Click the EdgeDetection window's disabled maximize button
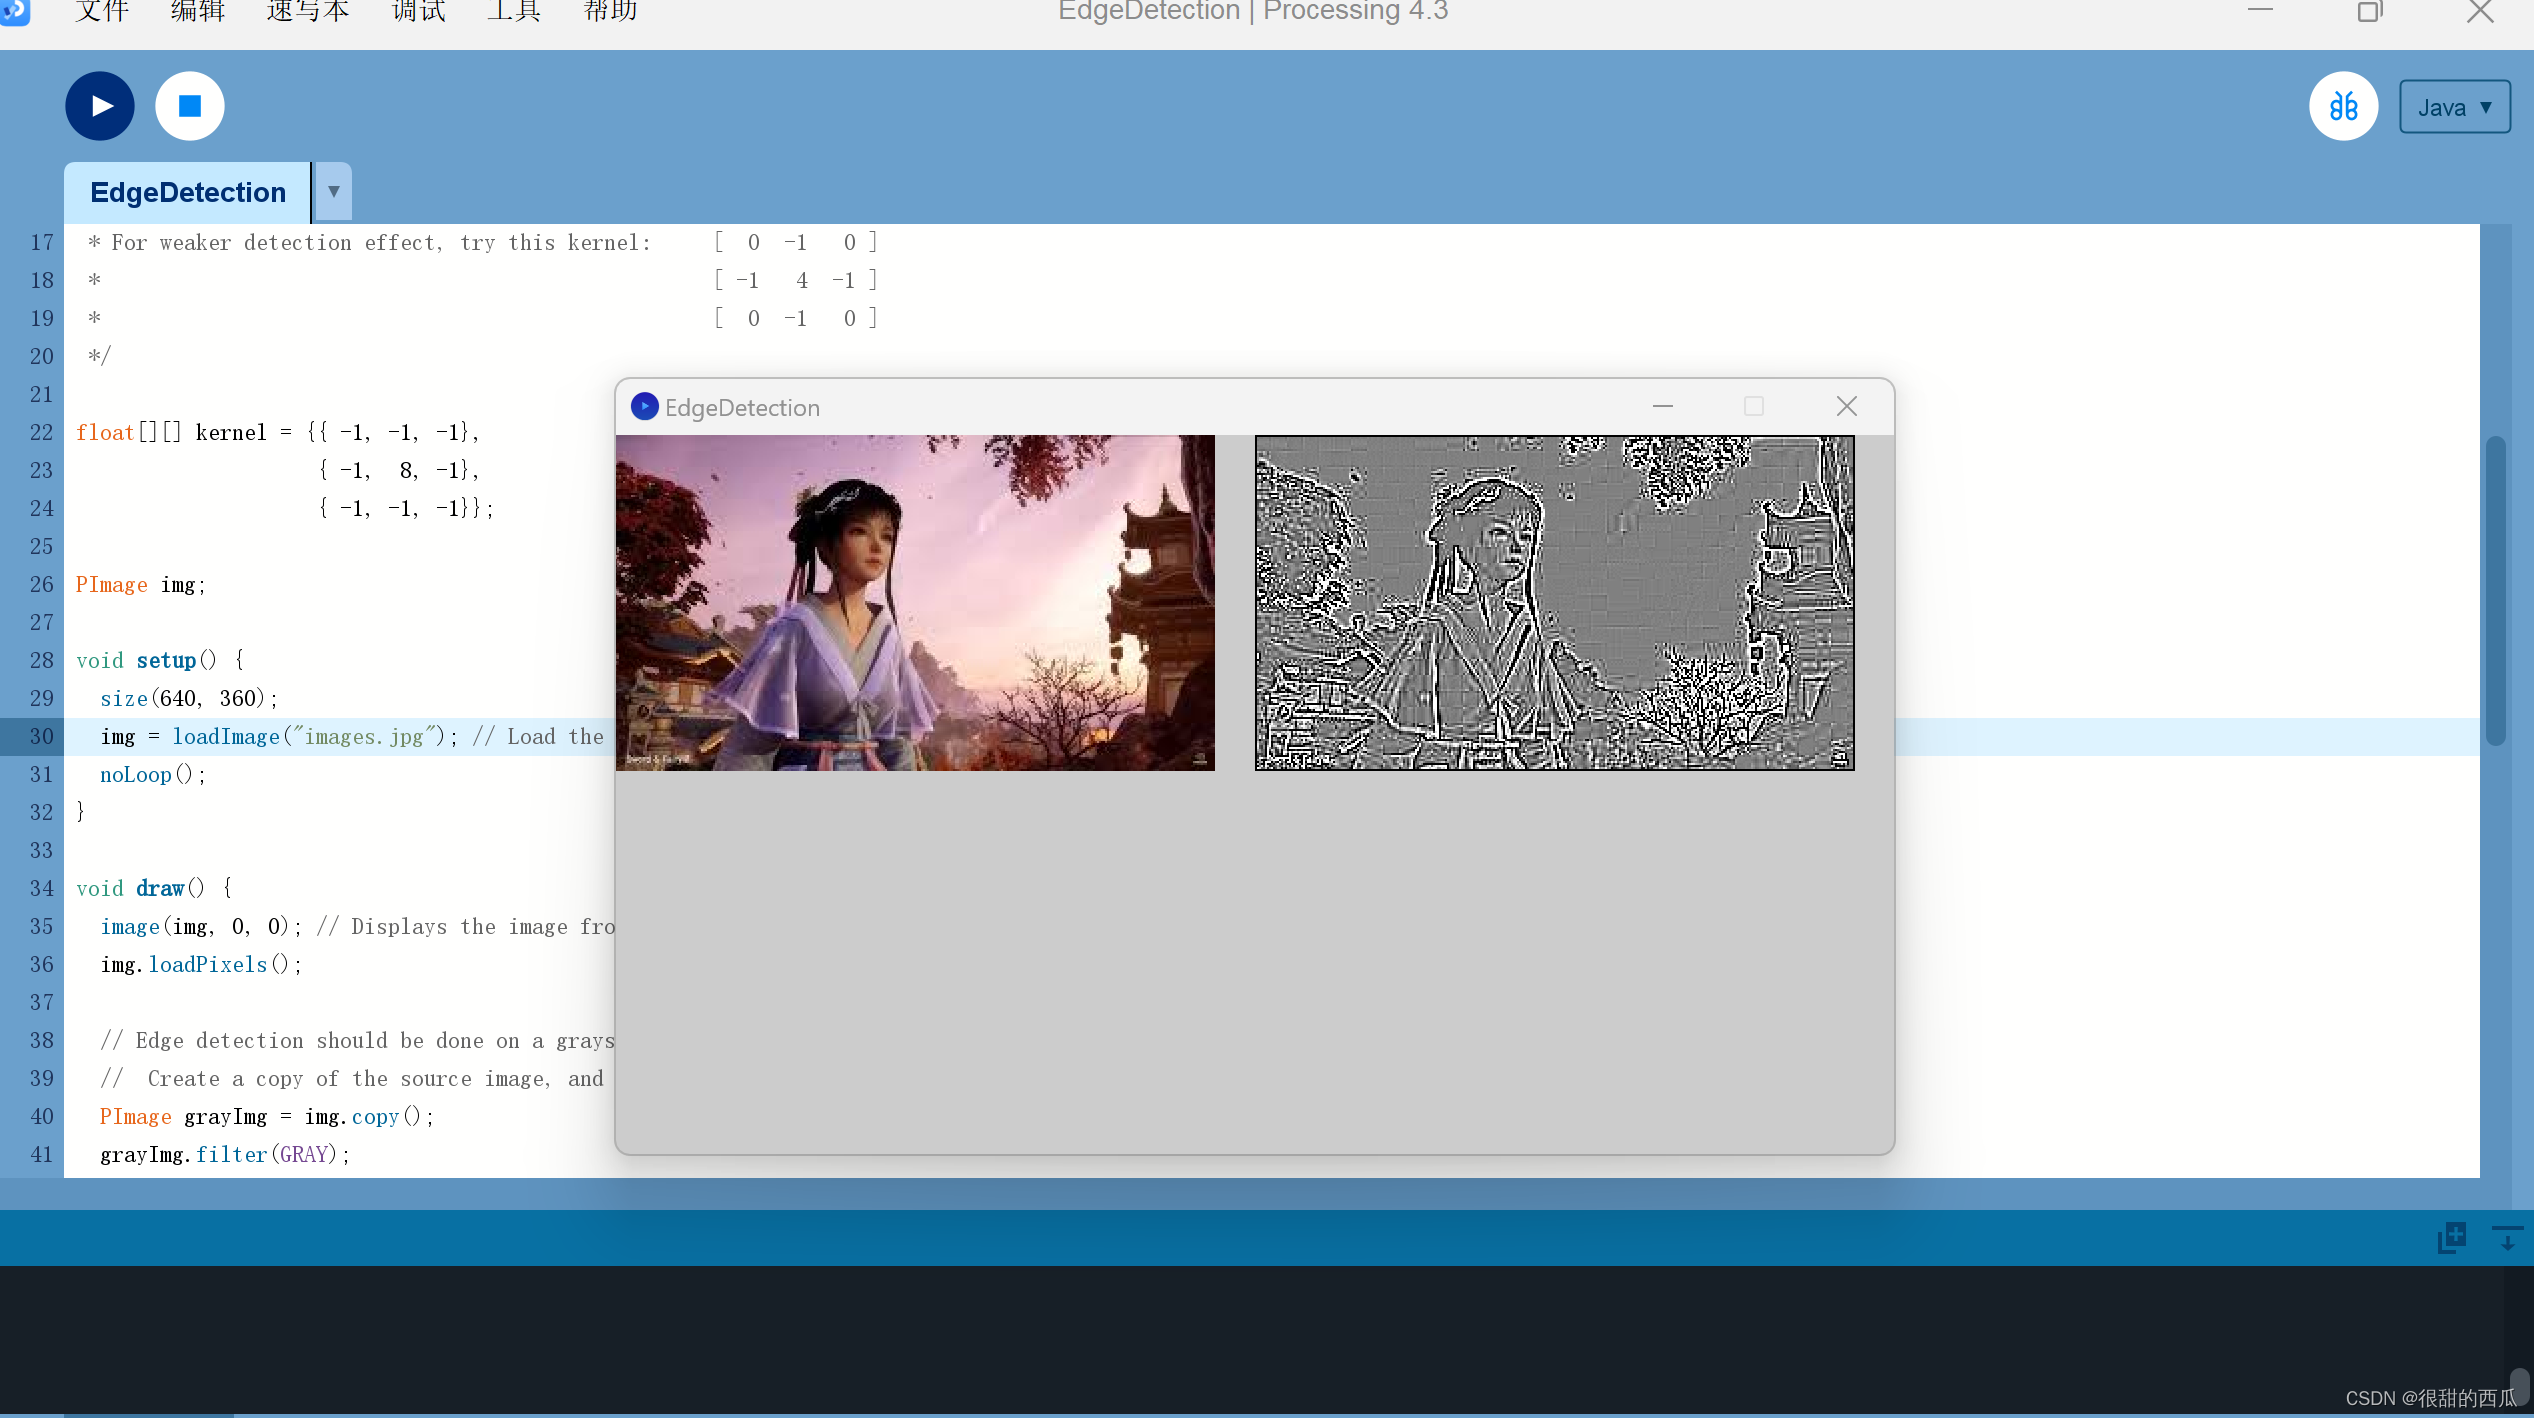Image resolution: width=2534 pixels, height=1418 pixels. coord(1754,406)
